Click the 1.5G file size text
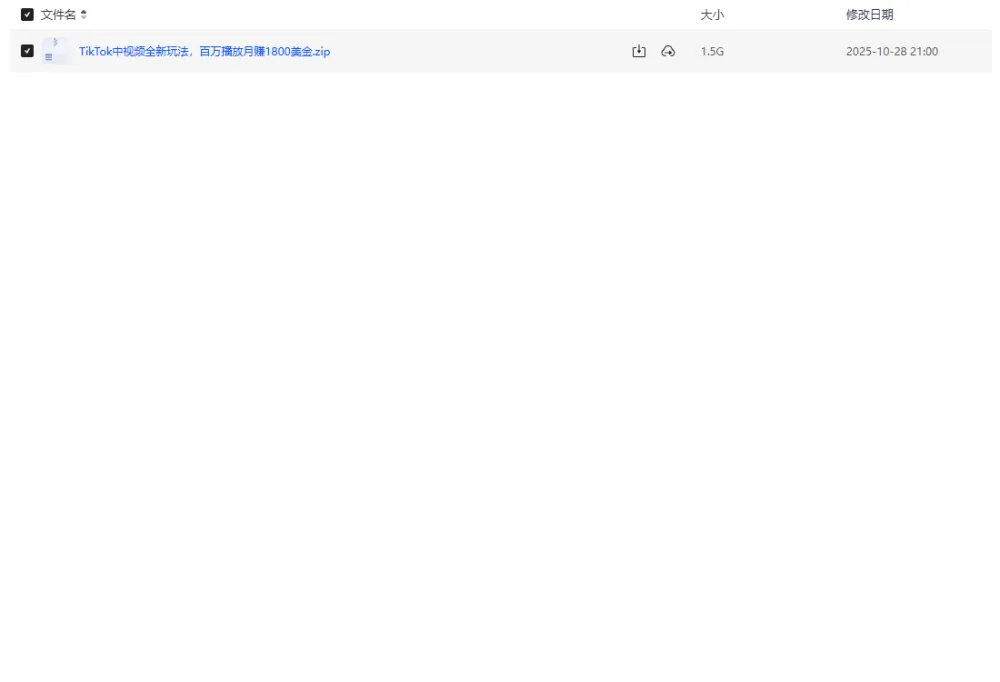Image resolution: width=1000 pixels, height=682 pixels. (711, 51)
